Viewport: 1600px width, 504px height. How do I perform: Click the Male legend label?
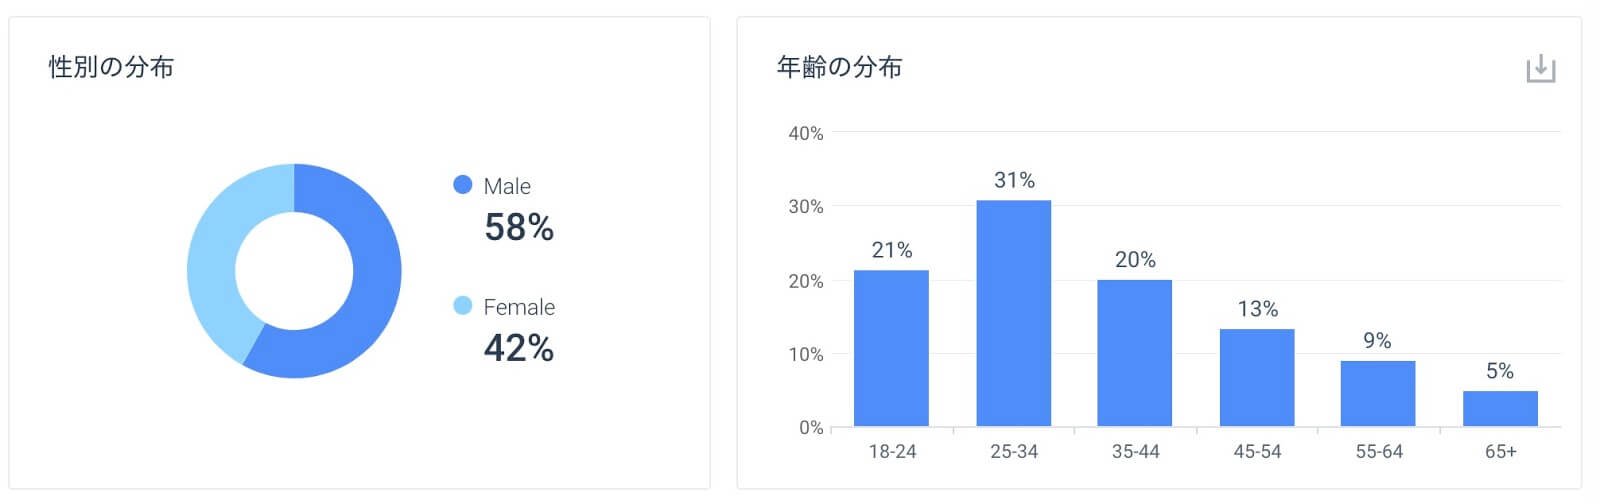(507, 186)
